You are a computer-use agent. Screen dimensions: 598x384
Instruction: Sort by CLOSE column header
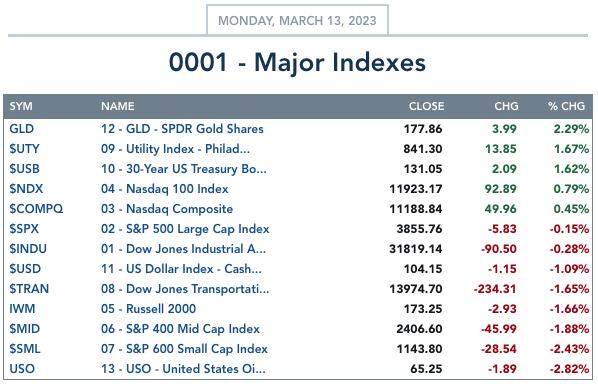point(426,106)
